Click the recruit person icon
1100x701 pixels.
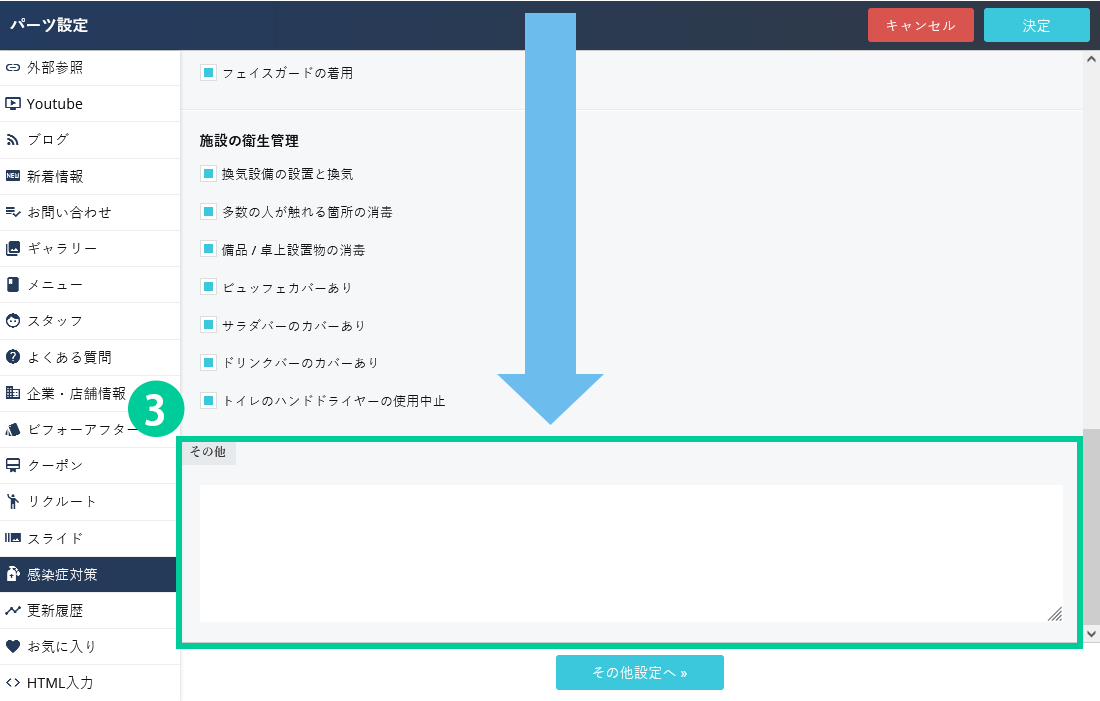coord(13,501)
